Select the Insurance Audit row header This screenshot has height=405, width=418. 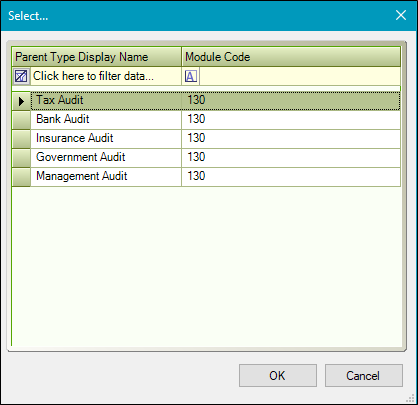tap(21, 139)
